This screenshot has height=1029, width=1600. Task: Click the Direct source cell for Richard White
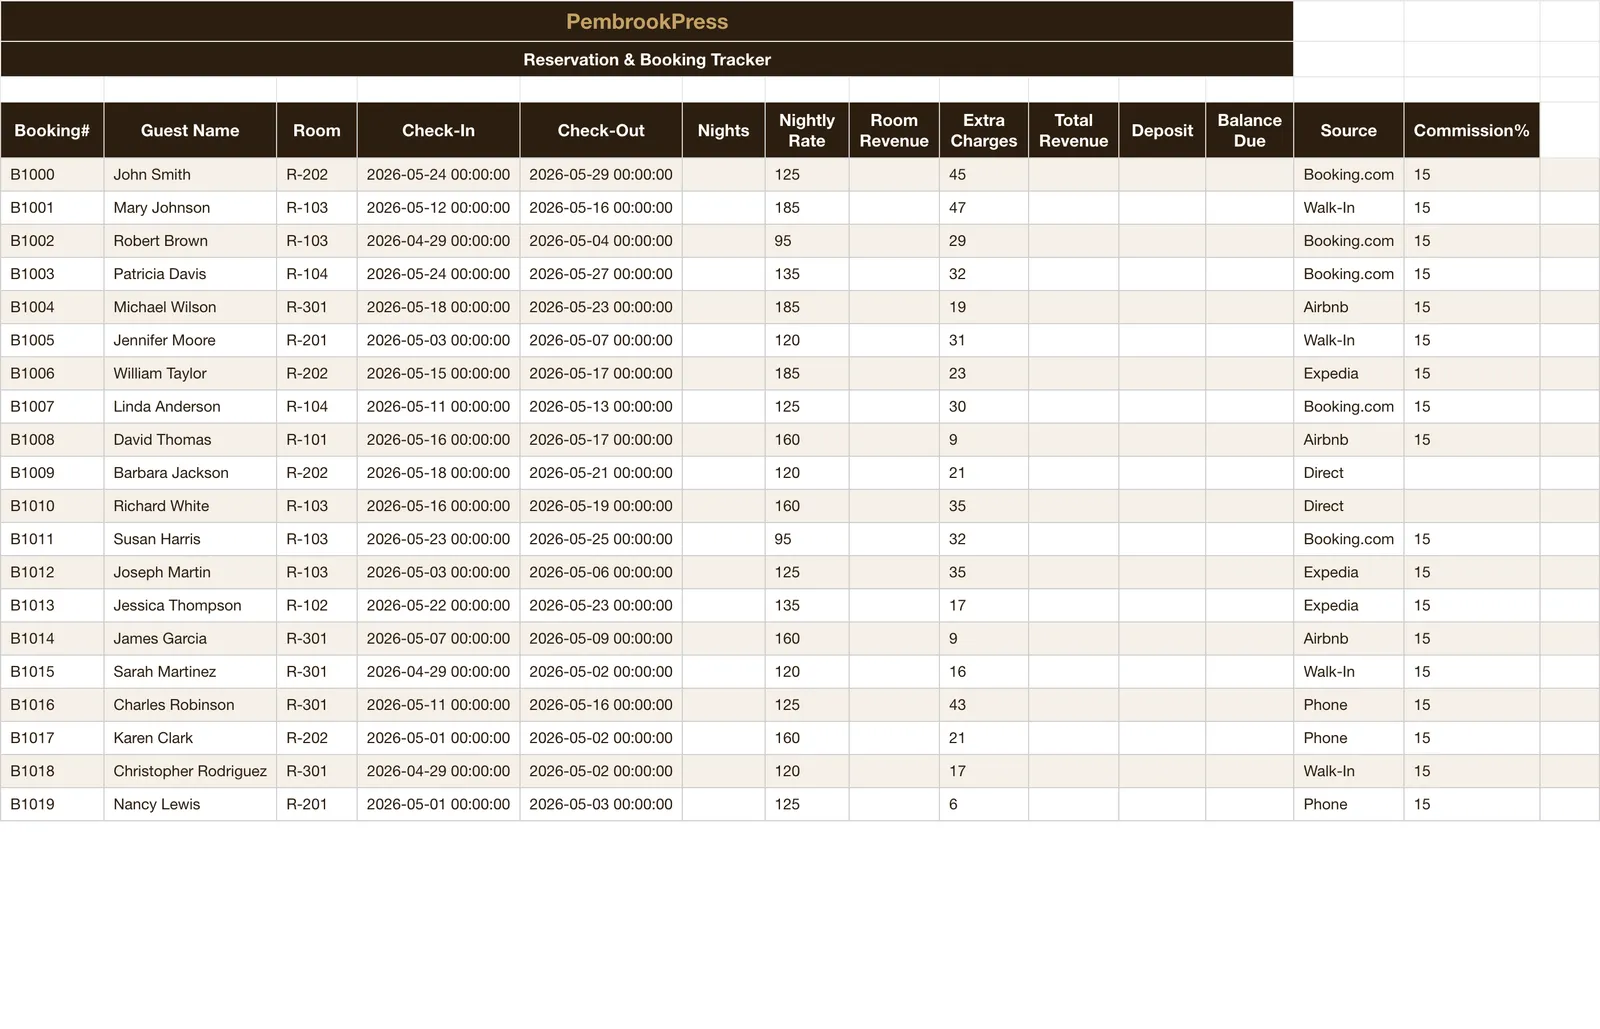click(x=1348, y=506)
